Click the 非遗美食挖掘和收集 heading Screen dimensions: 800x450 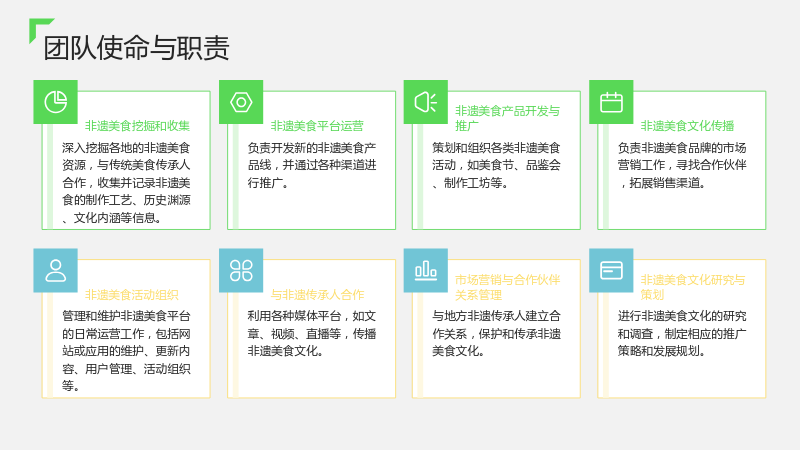coord(137,126)
